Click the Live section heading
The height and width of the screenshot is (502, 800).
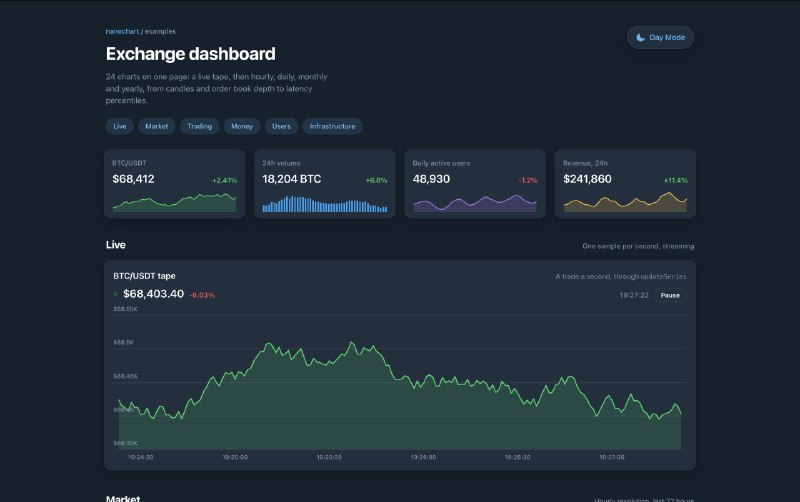coord(116,245)
